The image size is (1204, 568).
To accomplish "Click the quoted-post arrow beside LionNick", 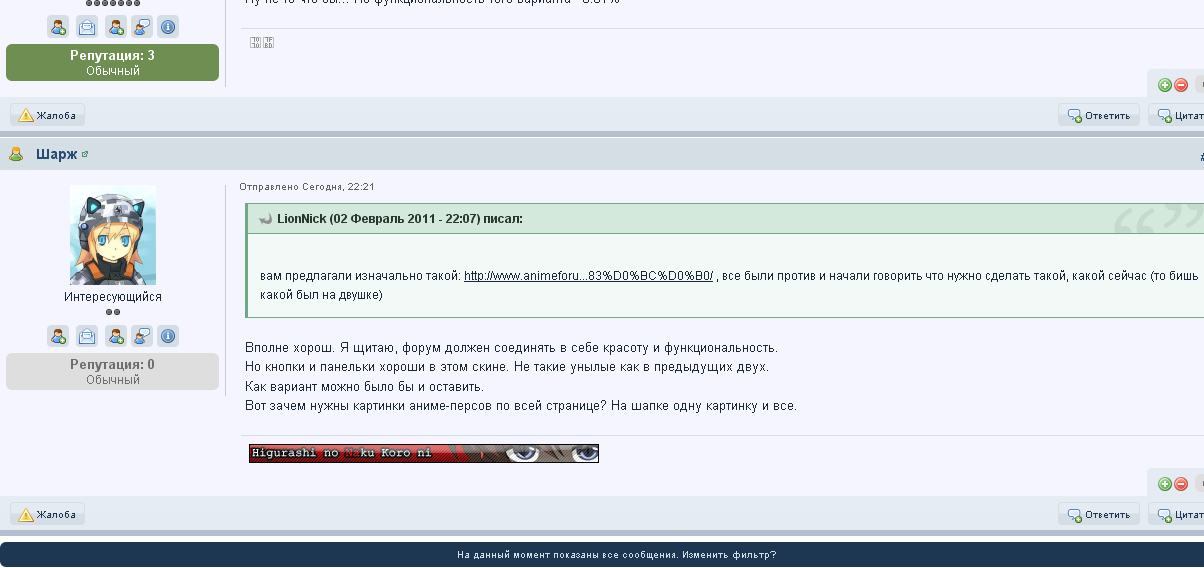I will tap(265, 219).
